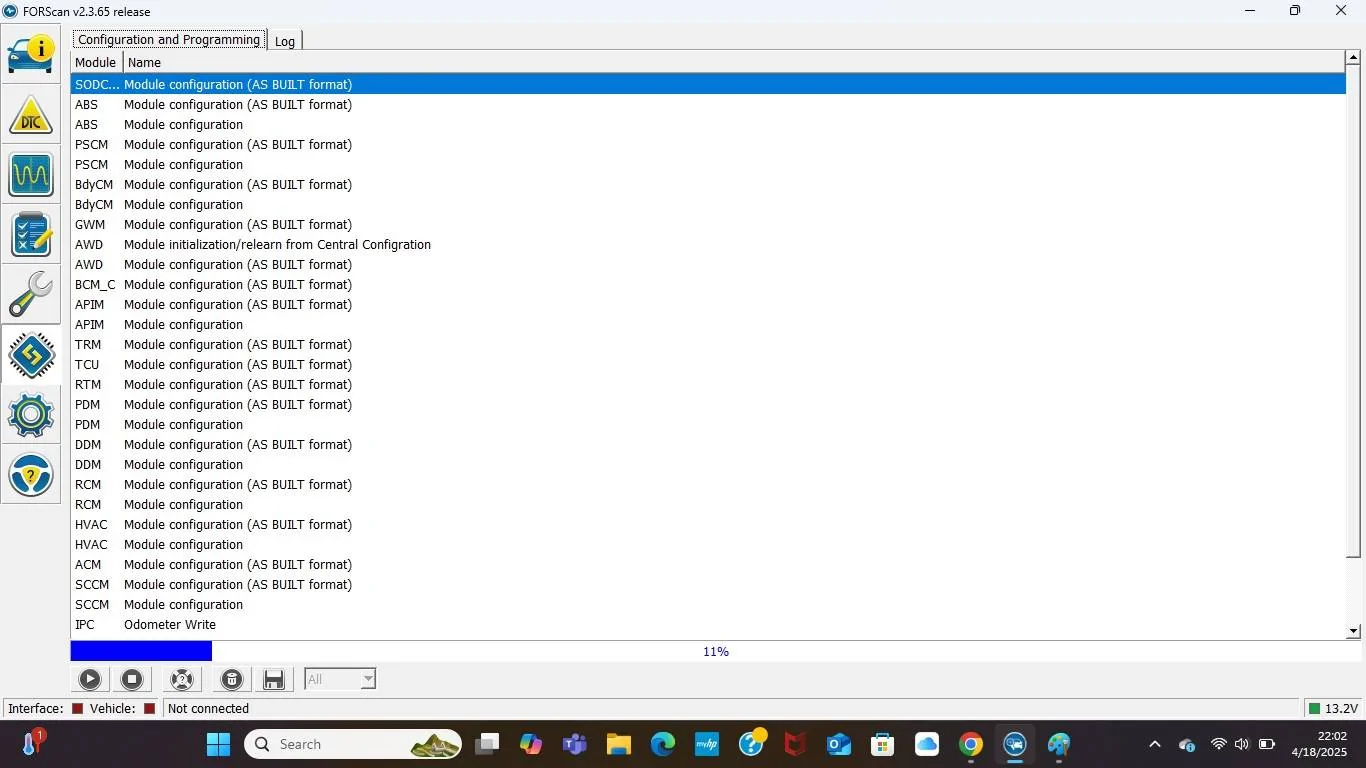Select the DDM row without AS BUILT
The width and height of the screenshot is (1366, 768).
[708, 465]
